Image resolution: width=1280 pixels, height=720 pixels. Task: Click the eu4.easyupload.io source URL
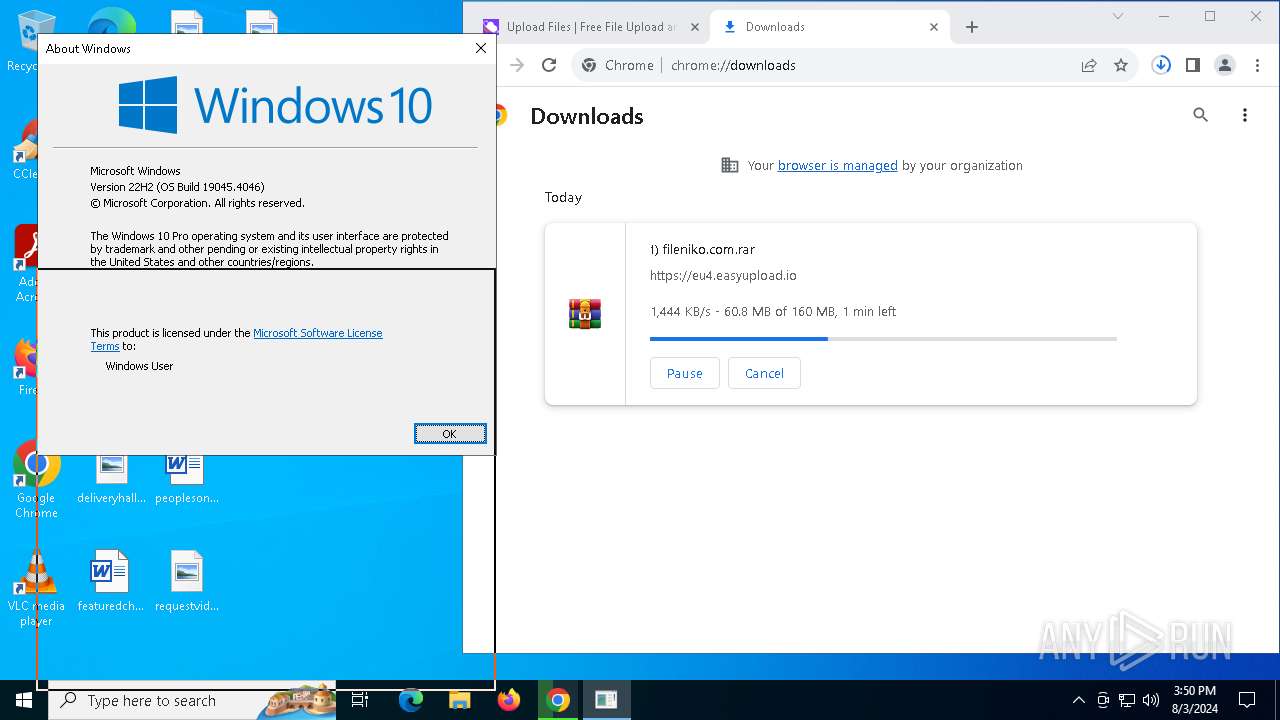[x=723, y=276]
